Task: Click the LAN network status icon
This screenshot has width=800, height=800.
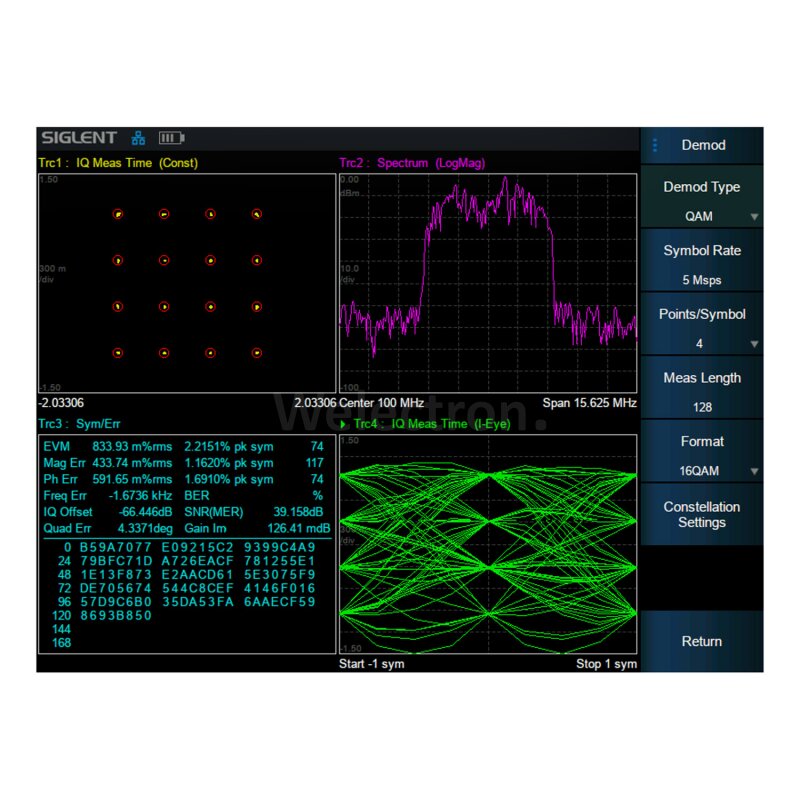Action: pyautogui.click(x=138, y=137)
